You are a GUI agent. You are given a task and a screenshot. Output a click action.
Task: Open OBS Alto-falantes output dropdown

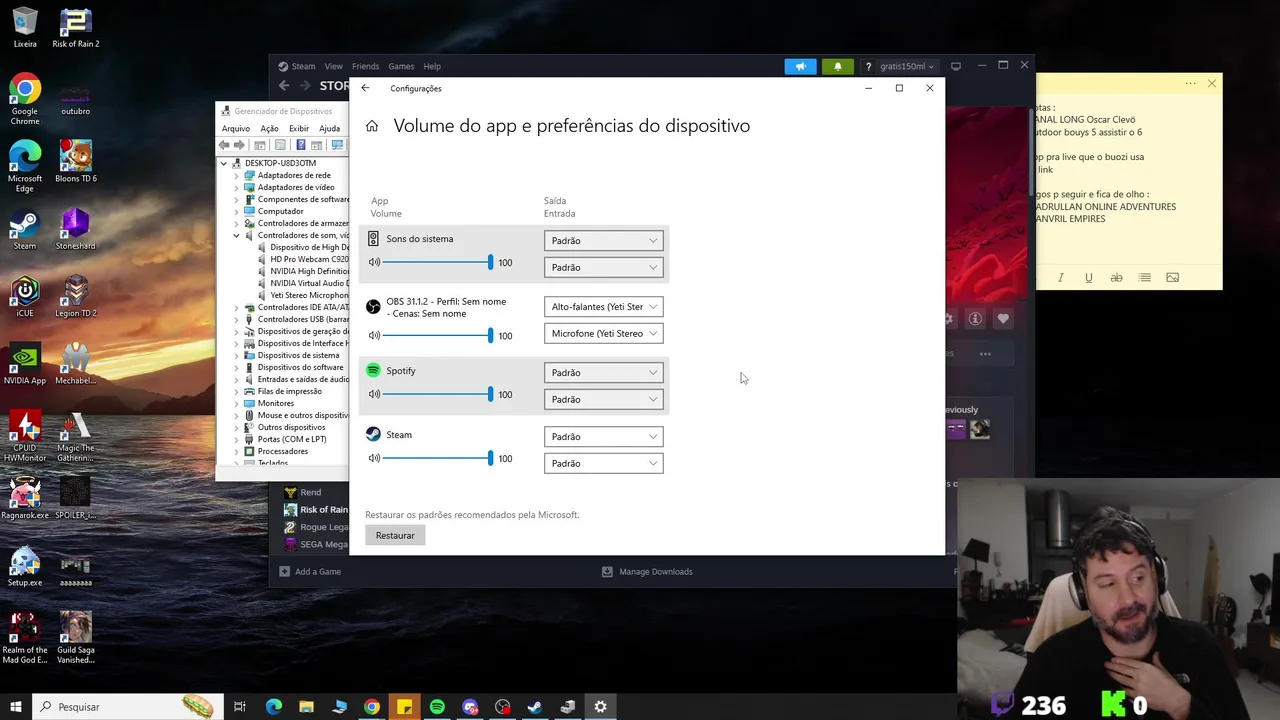click(603, 307)
